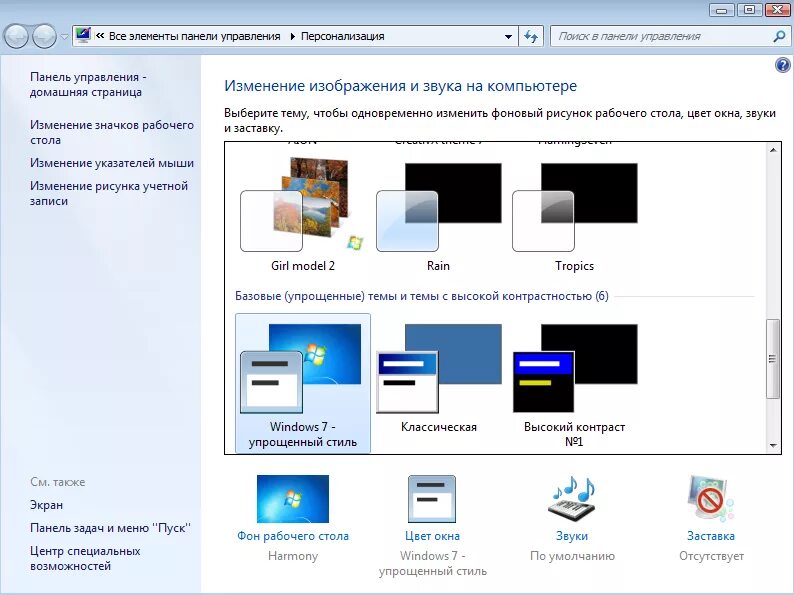794x595 pixels.
Task: Click the sounds keyboard-and-notes icon
Action: point(572,499)
